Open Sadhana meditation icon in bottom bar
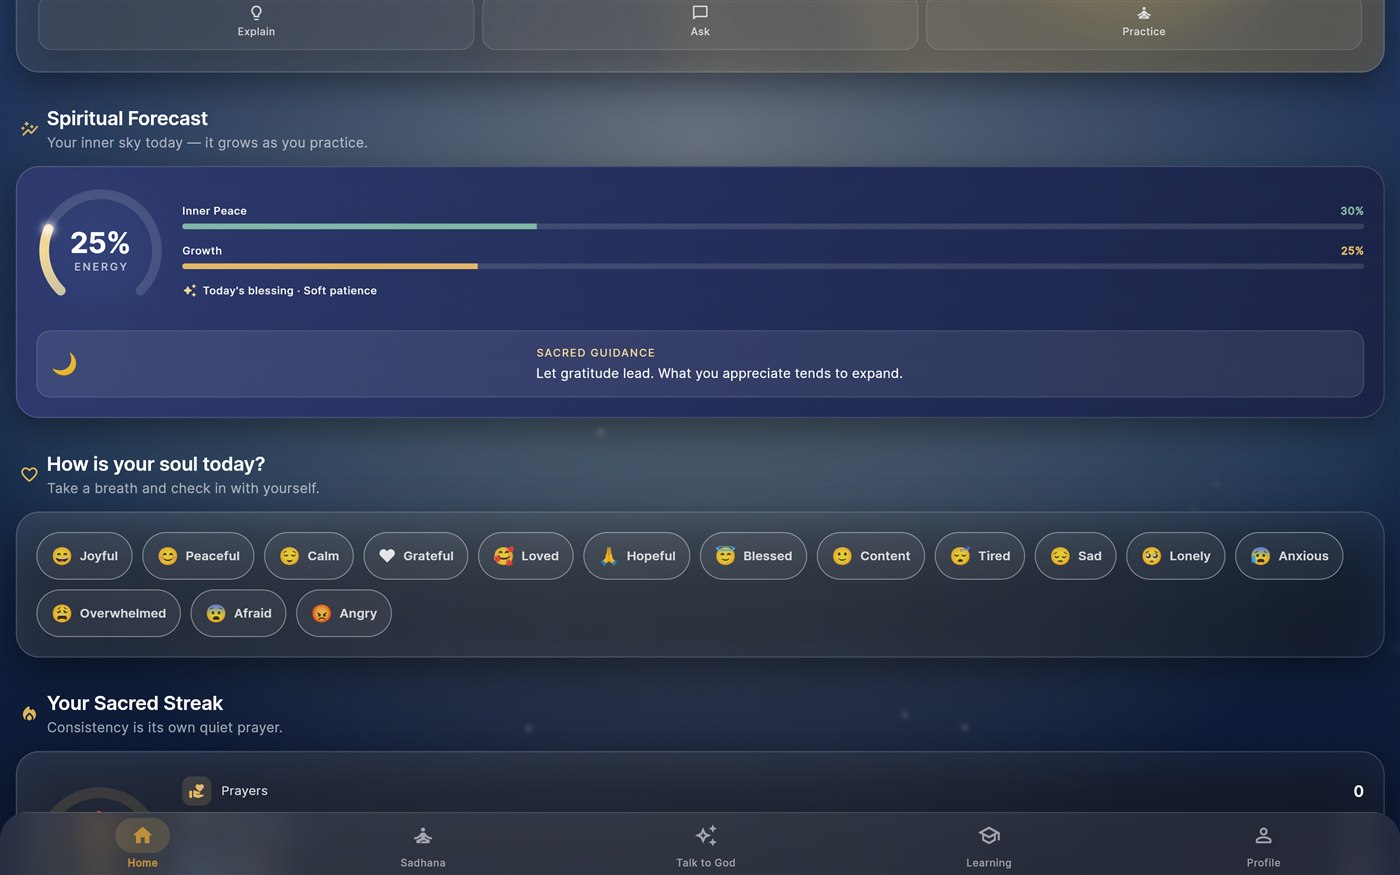Screen dimensions: 1400x875 coord(423,835)
